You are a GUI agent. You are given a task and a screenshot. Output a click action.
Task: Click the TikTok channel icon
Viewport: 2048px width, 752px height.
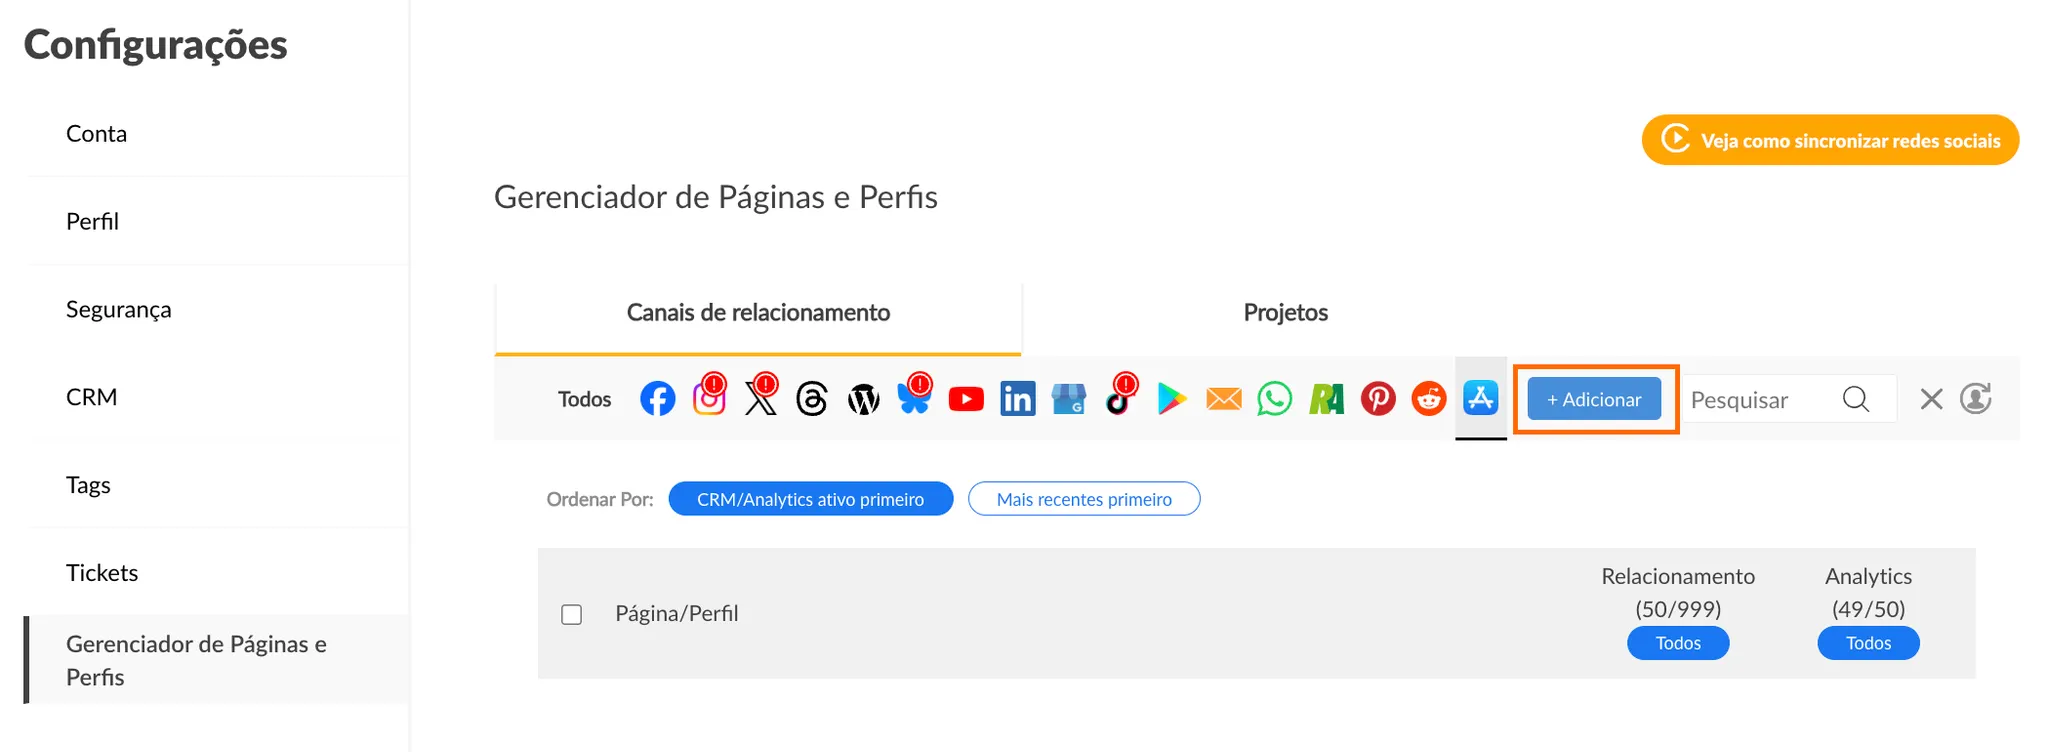click(x=1120, y=400)
